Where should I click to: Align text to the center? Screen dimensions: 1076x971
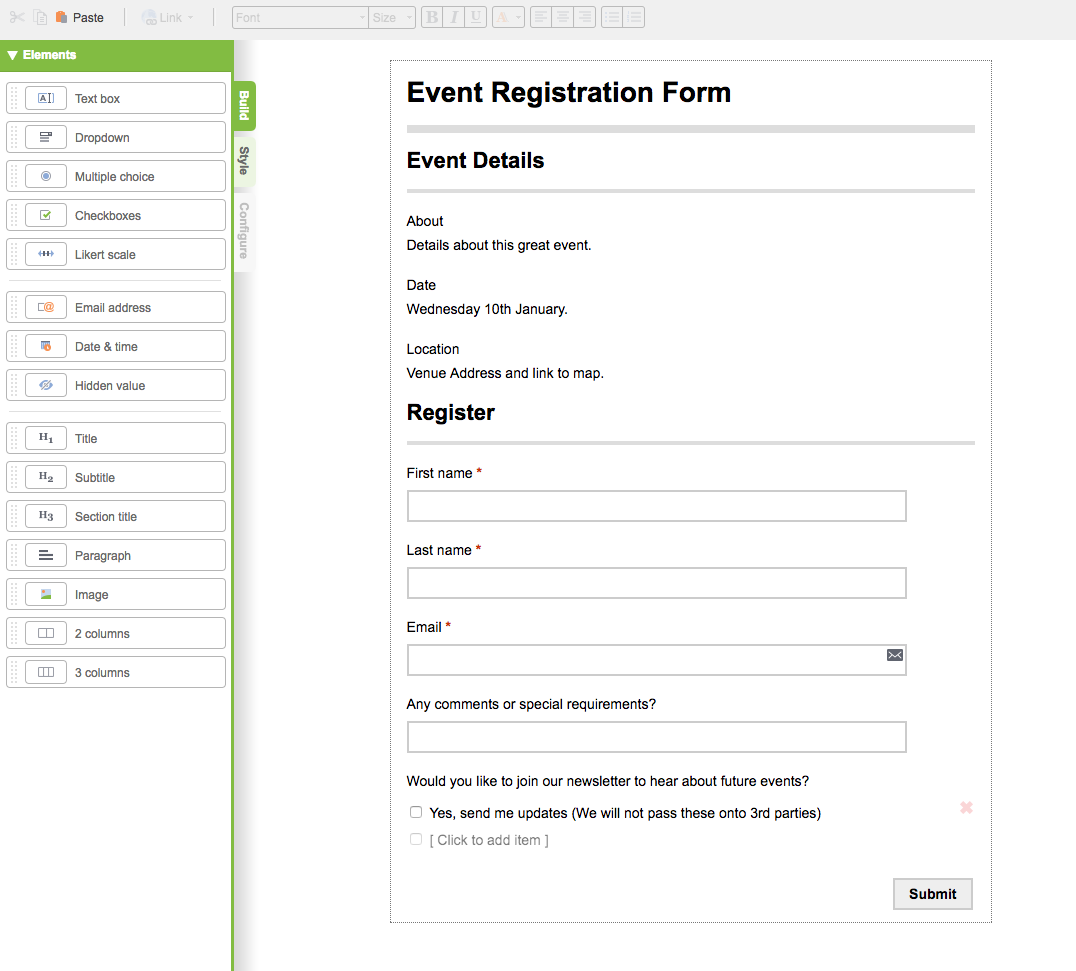tap(563, 17)
